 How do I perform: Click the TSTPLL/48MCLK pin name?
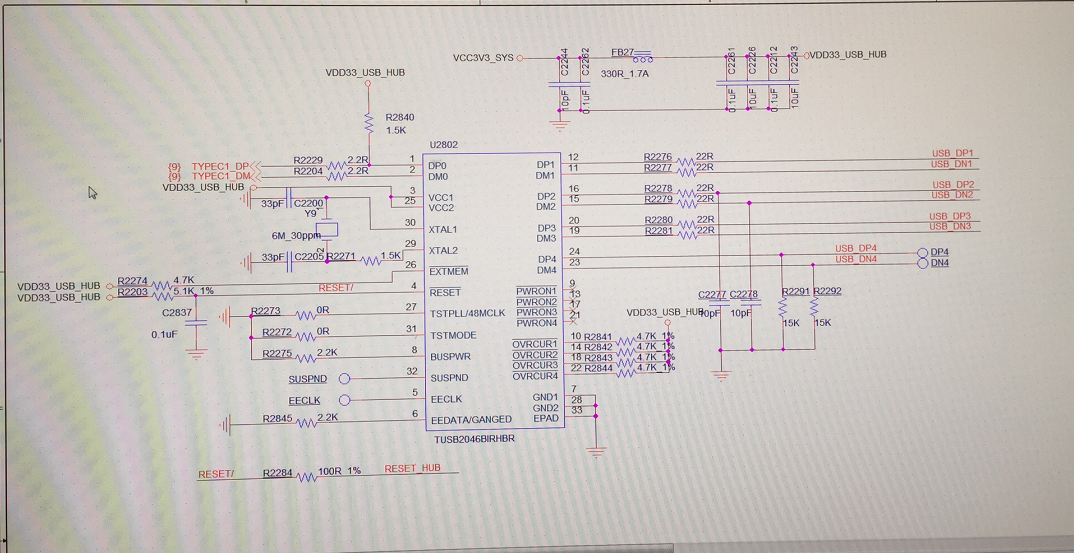pos(467,314)
